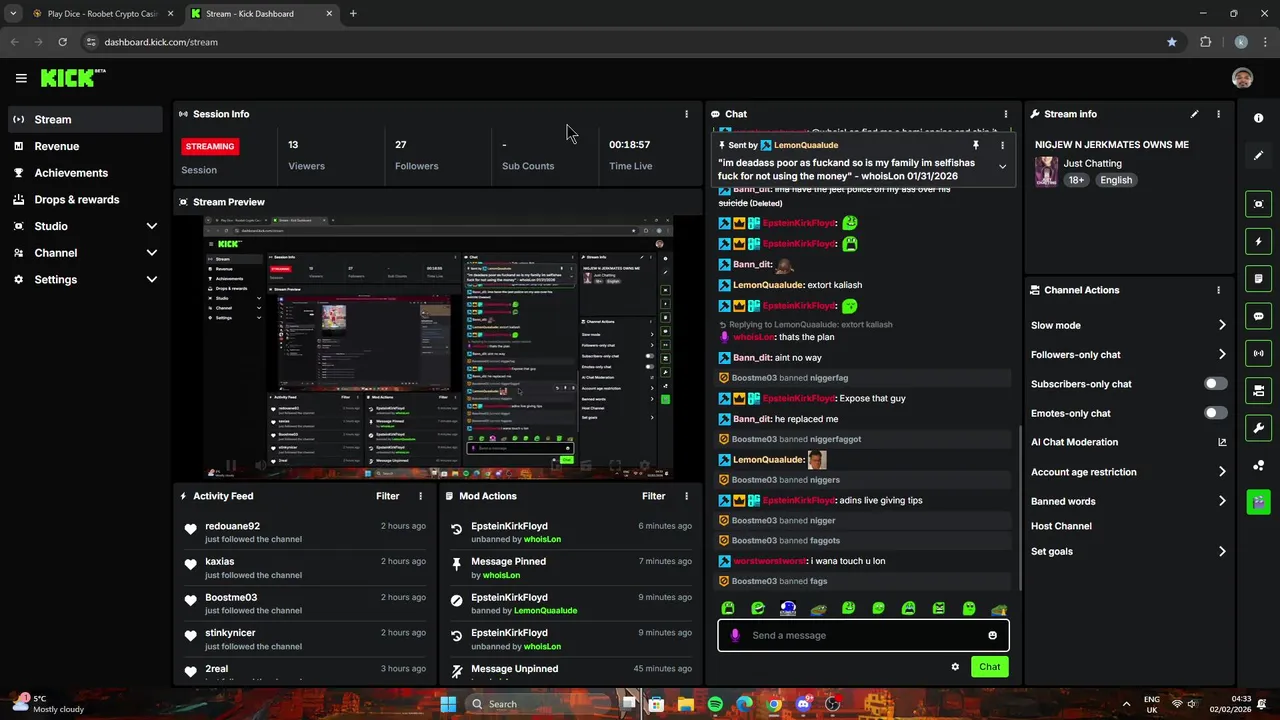Click the three-dots cluster icon in the right sidebar

click(x=1258, y=465)
